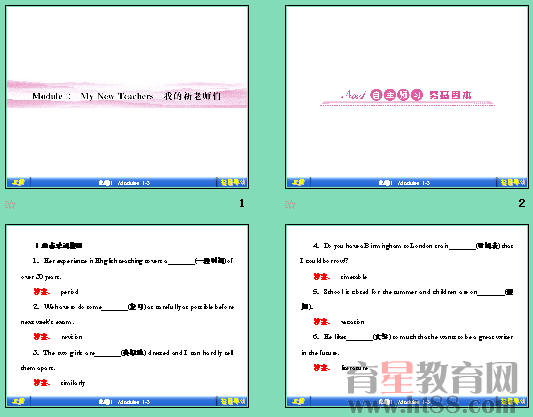Select slide 2 thumbnail with pink heading banner
The height and width of the screenshot is (417, 533).
point(407,97)
